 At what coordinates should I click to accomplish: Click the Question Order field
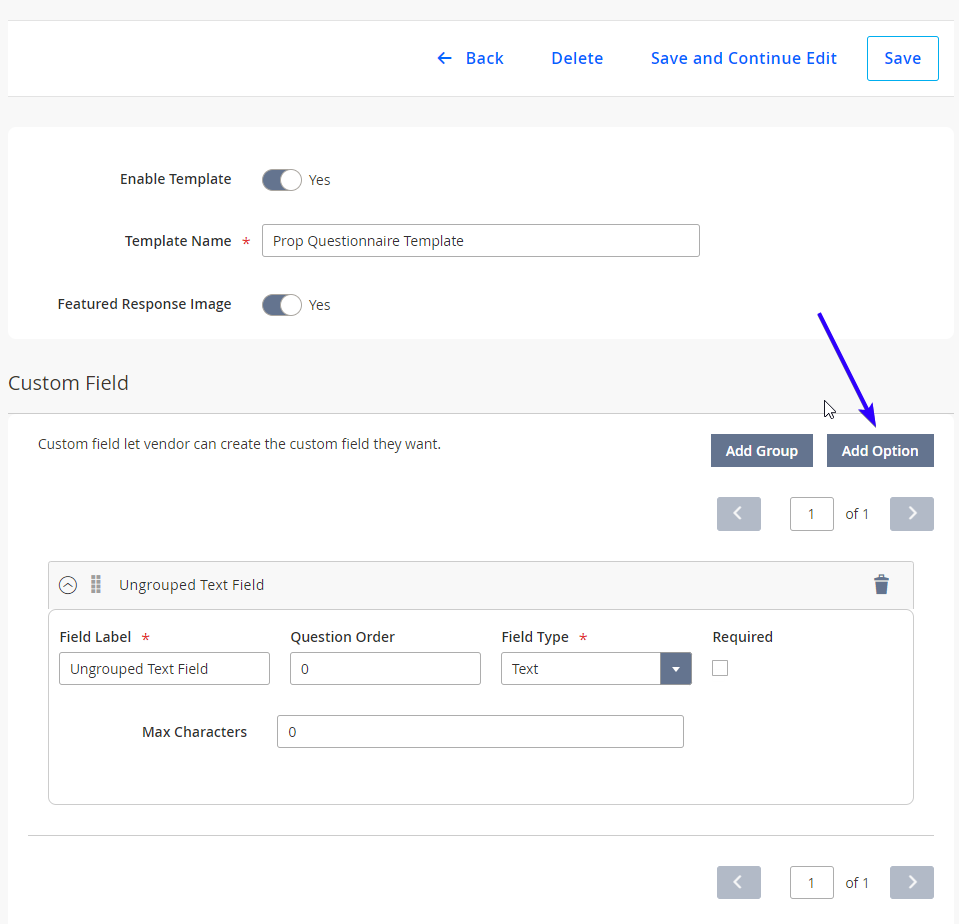[x=385, y=668]
